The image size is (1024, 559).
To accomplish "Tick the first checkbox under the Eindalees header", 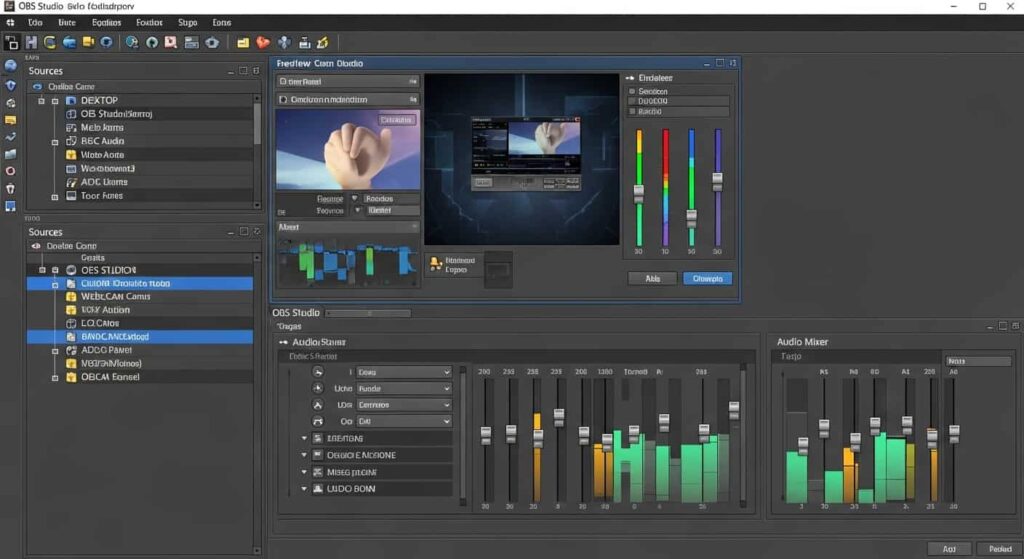I will pyautogui.click(x=632, y=91).
